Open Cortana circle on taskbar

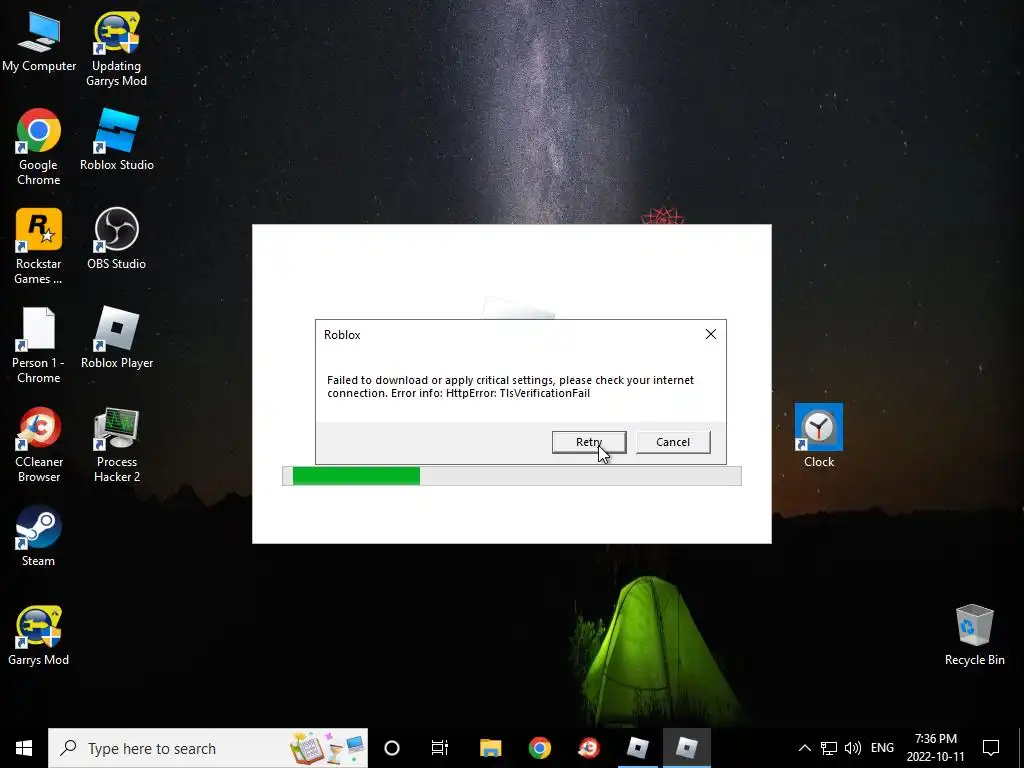coord(392,748)
